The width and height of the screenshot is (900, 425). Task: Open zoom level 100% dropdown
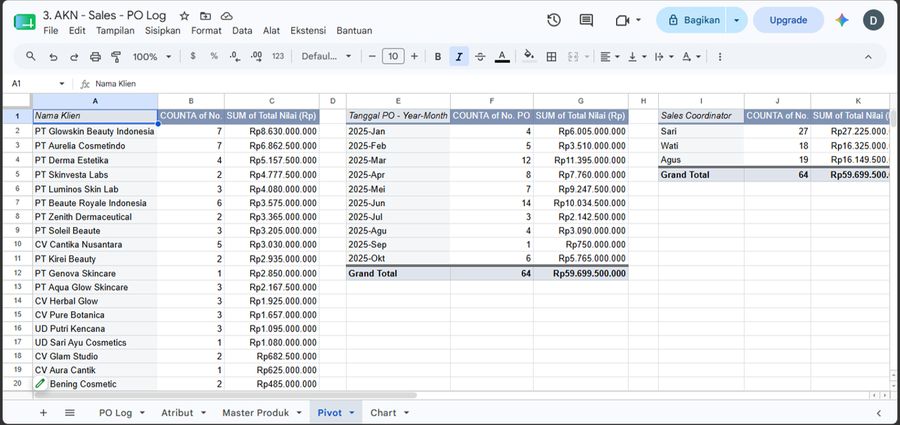[152, 56]
